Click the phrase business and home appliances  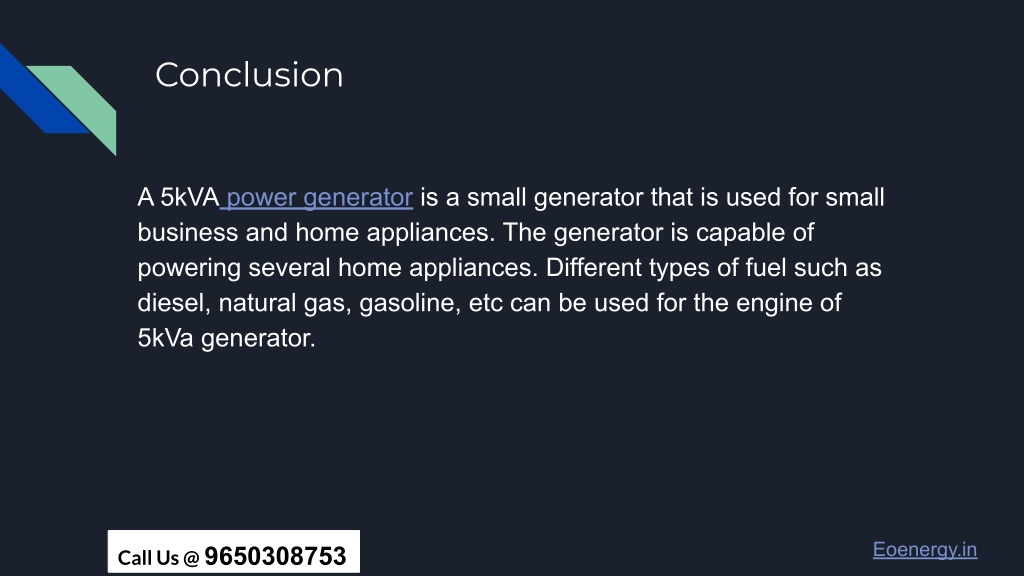point(316,233)
